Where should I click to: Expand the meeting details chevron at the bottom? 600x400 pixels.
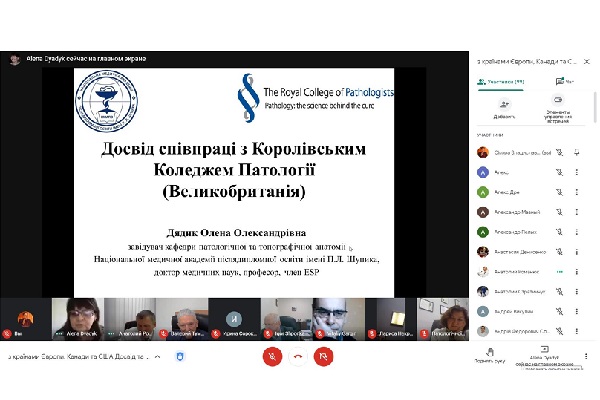pos(157,357)
